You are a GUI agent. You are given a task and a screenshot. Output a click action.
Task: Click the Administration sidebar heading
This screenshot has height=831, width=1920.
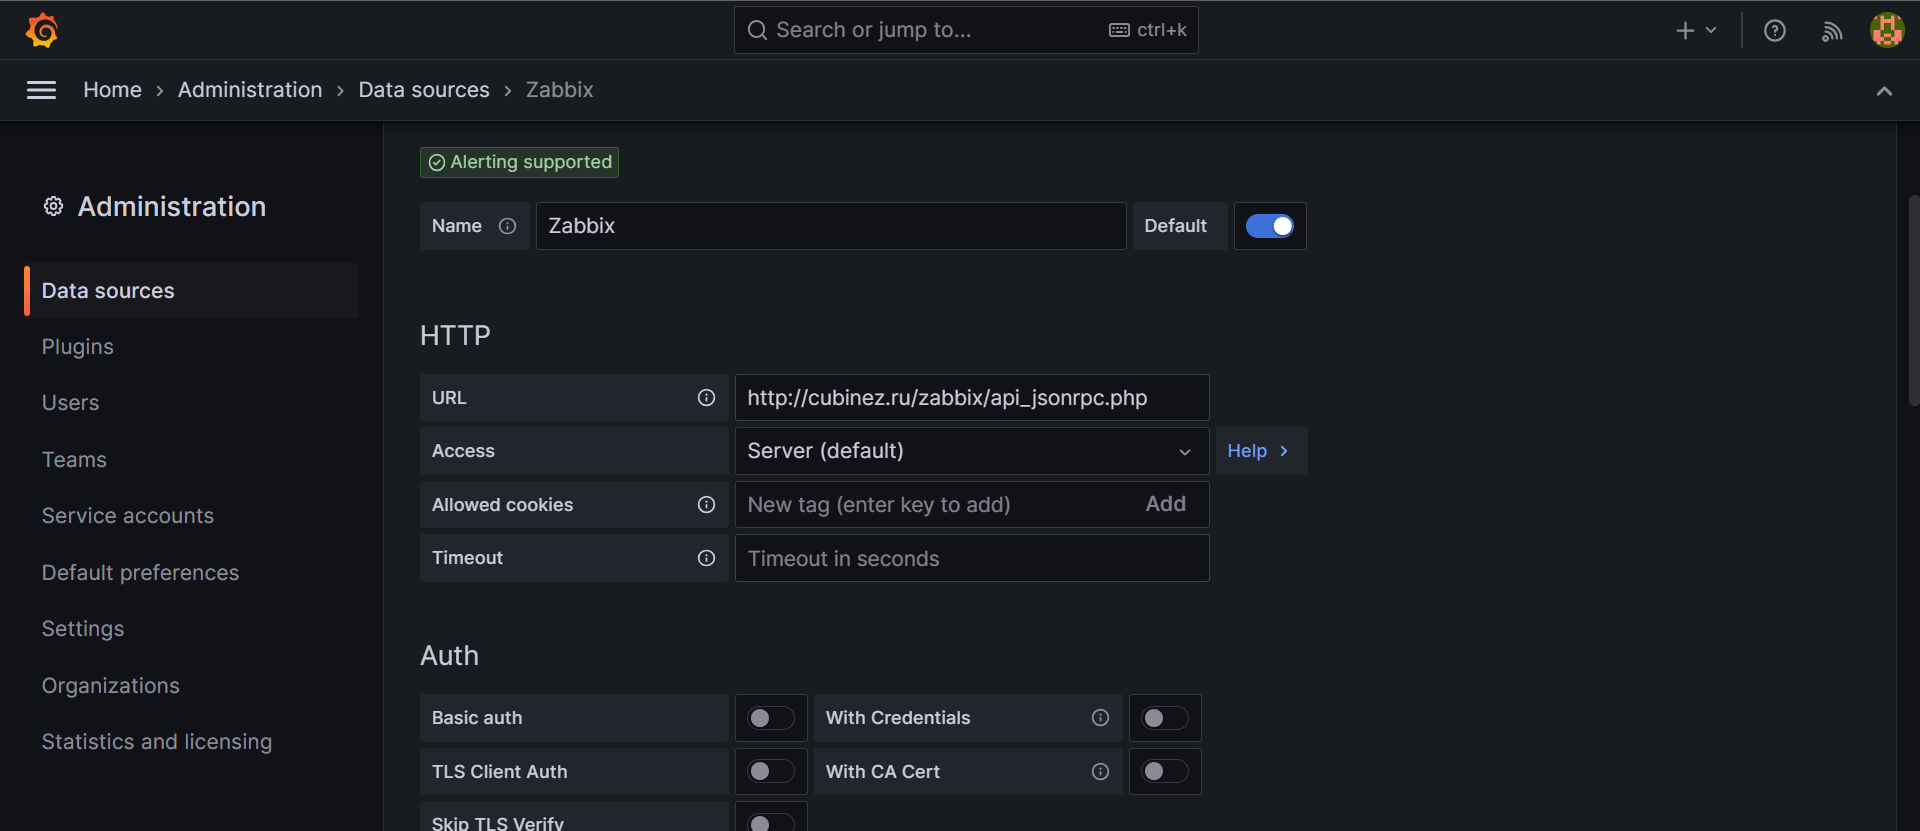(172, 206)
